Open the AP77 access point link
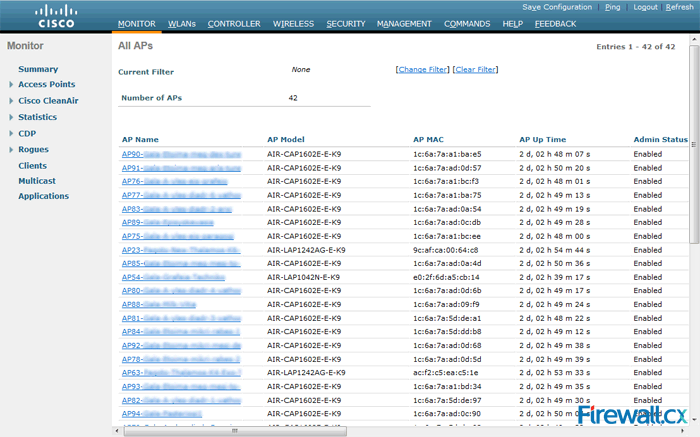Screen dimensions: 700x437 (181, 196)
